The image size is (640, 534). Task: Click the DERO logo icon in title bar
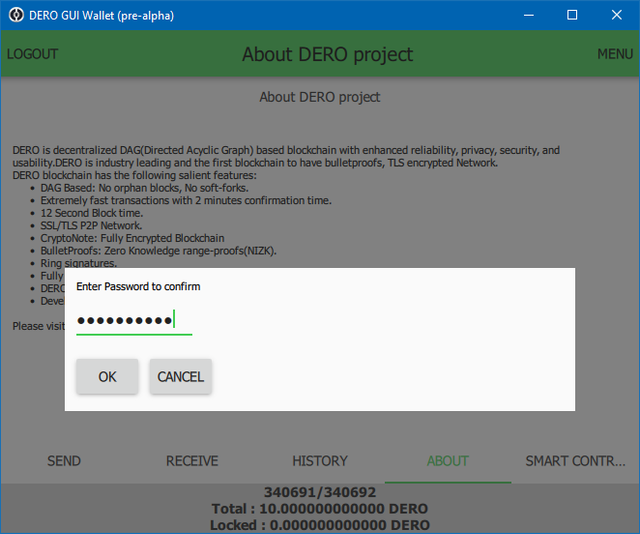click(x=16, y=15)
